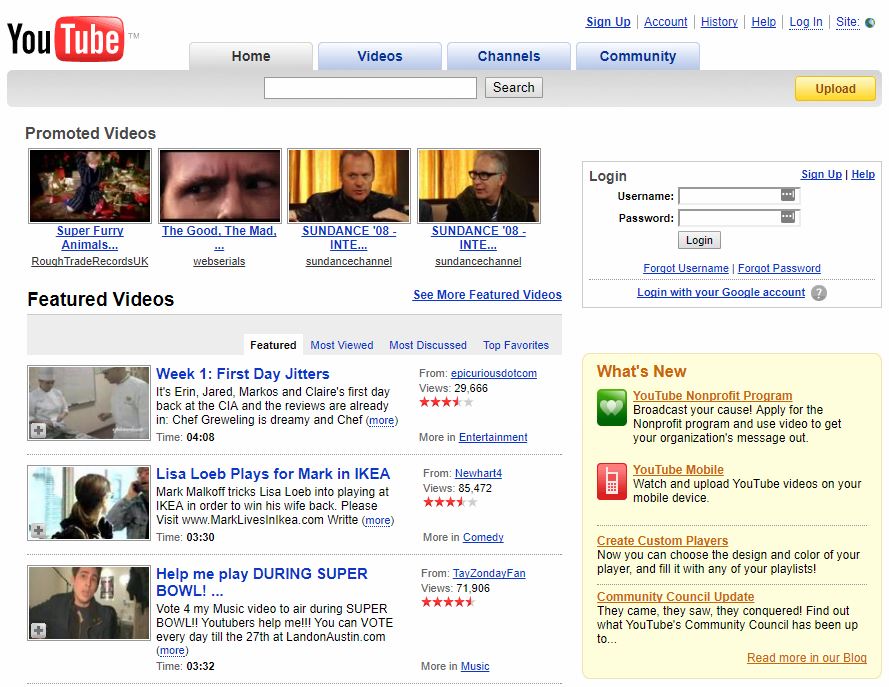The width and height of the screenshot is (889, 687).
Task: Select the Featured videos filter tab
Action: pyautogui.click(x=273, y=345)
